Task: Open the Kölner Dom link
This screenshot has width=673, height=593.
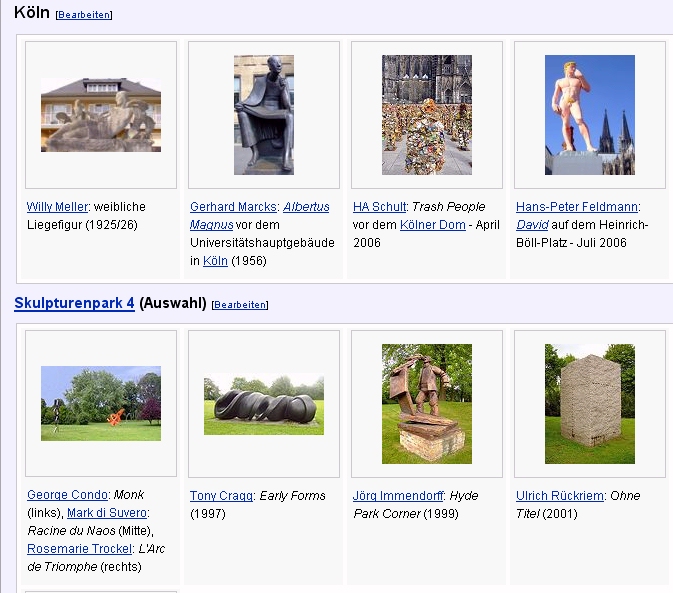Action: coord(433,225)
